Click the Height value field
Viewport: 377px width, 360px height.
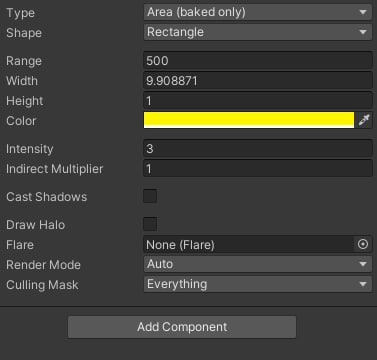pos(258,100)
